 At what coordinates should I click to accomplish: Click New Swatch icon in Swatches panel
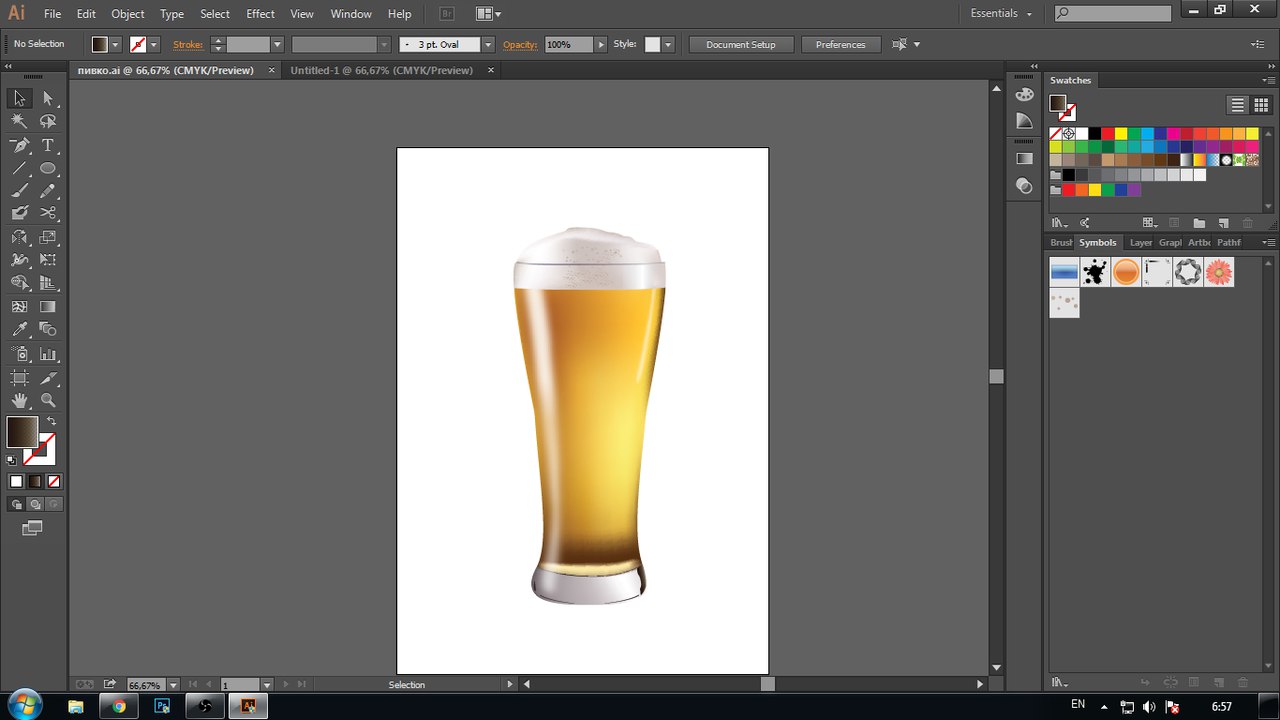pos(1221,223)
